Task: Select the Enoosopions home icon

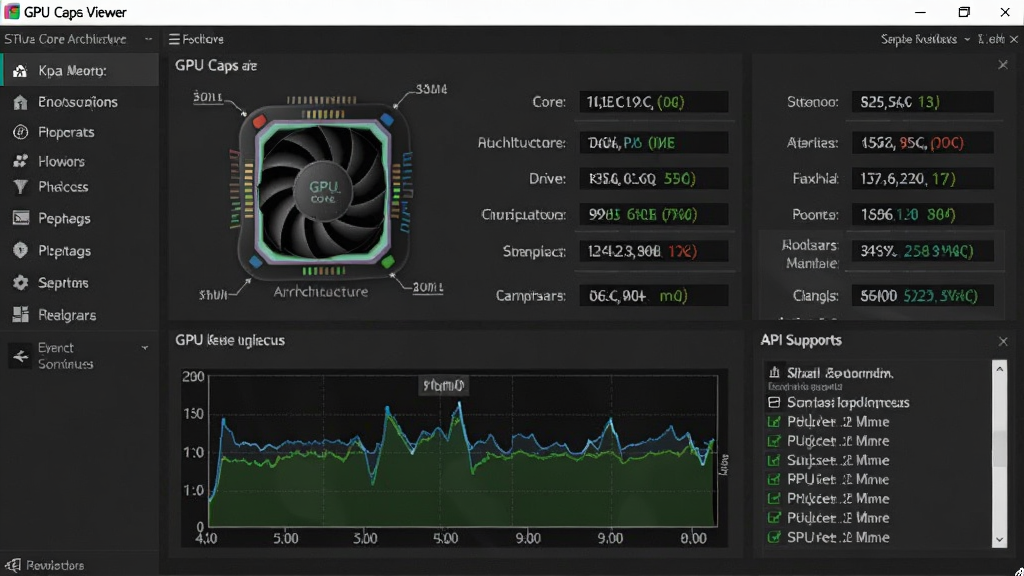Action: pos(20,102)
